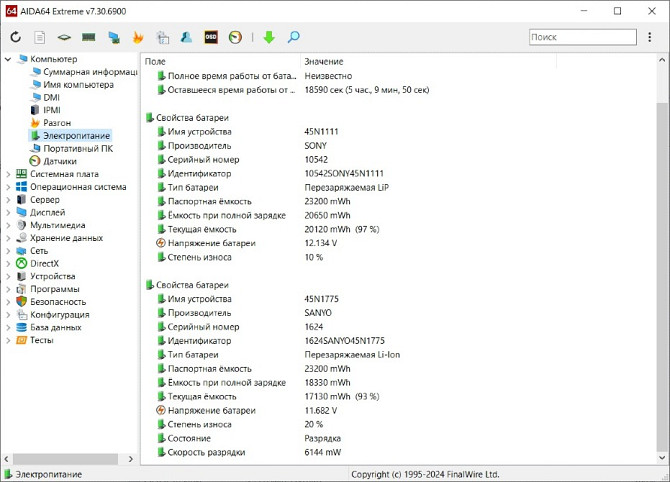This screenshot has width=670, height=482.
Task: Click tree panel scroll right arrow
Action: coord(131,459)
